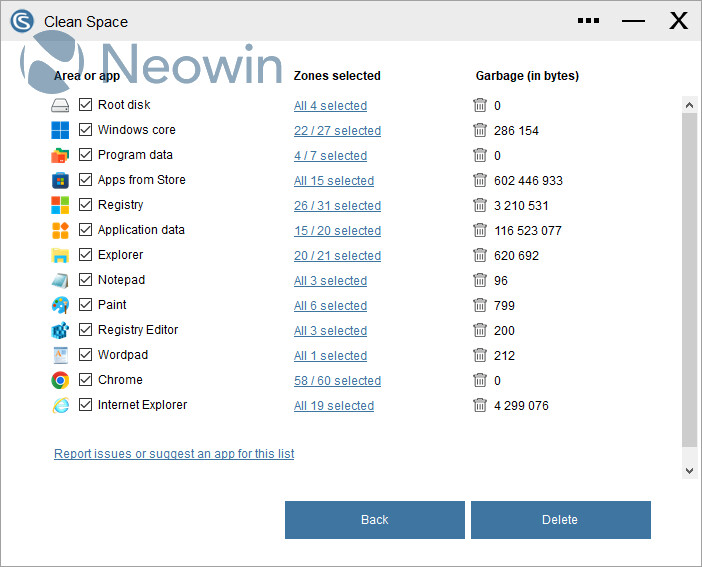Click the scrollbar down arrow

pyautogui.click(x=689, y=469)
